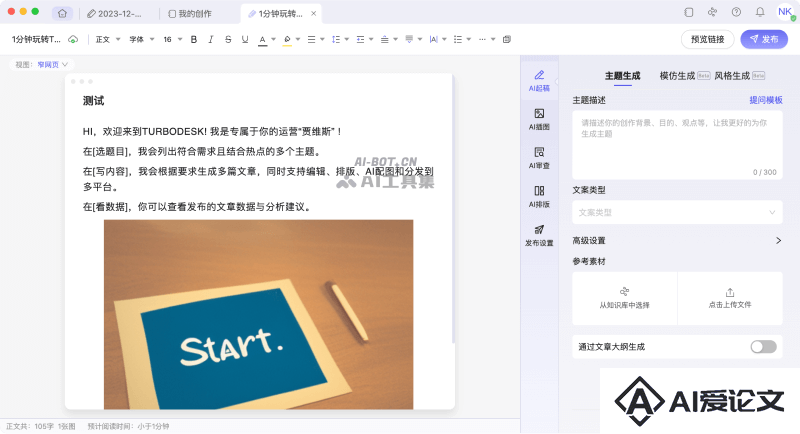This screenshot has width=800, height=434.
Task: Open the AI审查 sidebar panel
Action: [x=539, y=158]
